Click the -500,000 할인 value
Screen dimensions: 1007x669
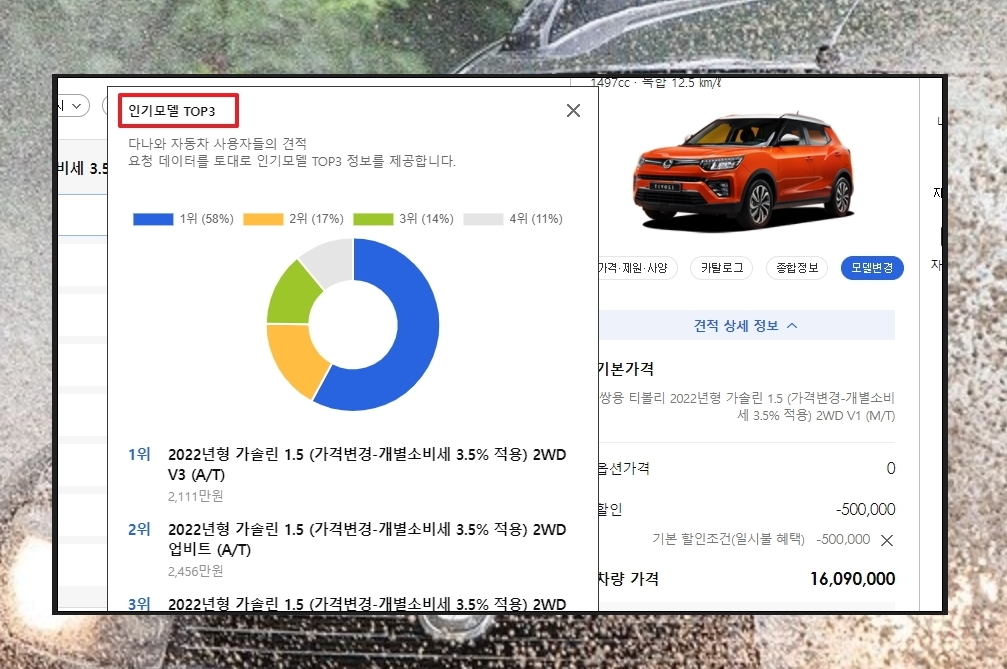(865, 509)
